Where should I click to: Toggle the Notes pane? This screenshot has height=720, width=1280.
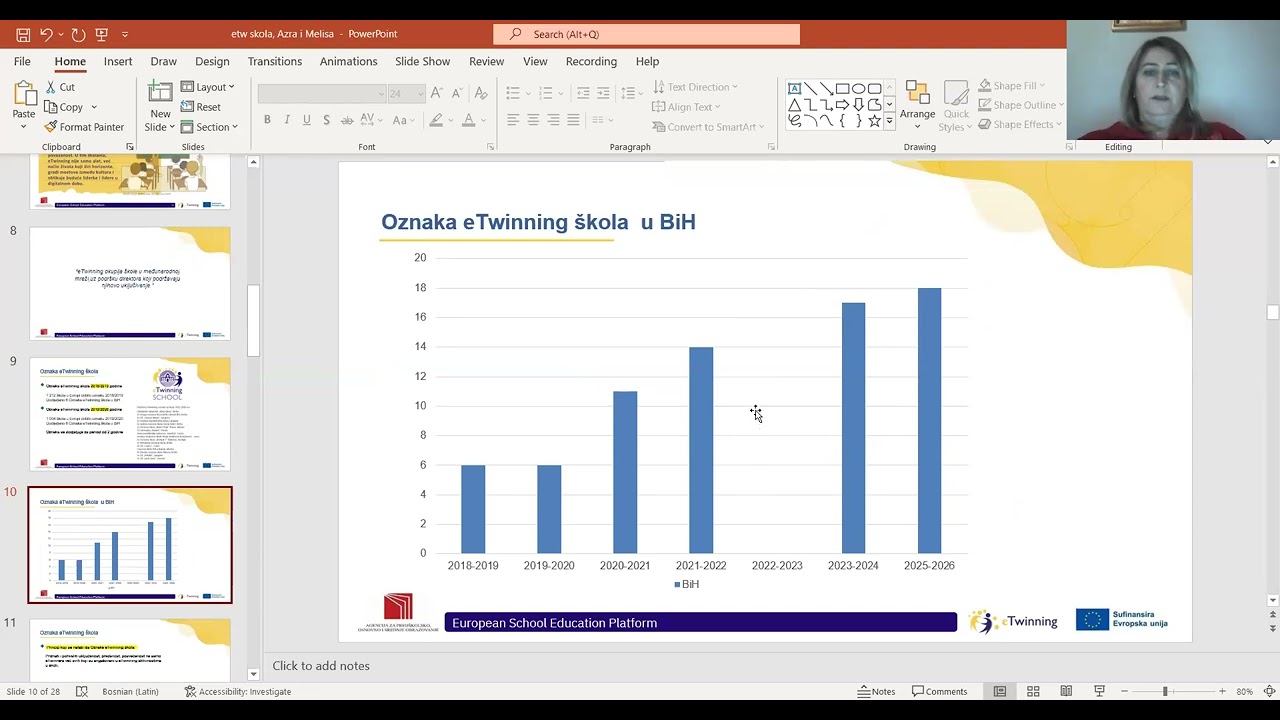pos(877,691)
